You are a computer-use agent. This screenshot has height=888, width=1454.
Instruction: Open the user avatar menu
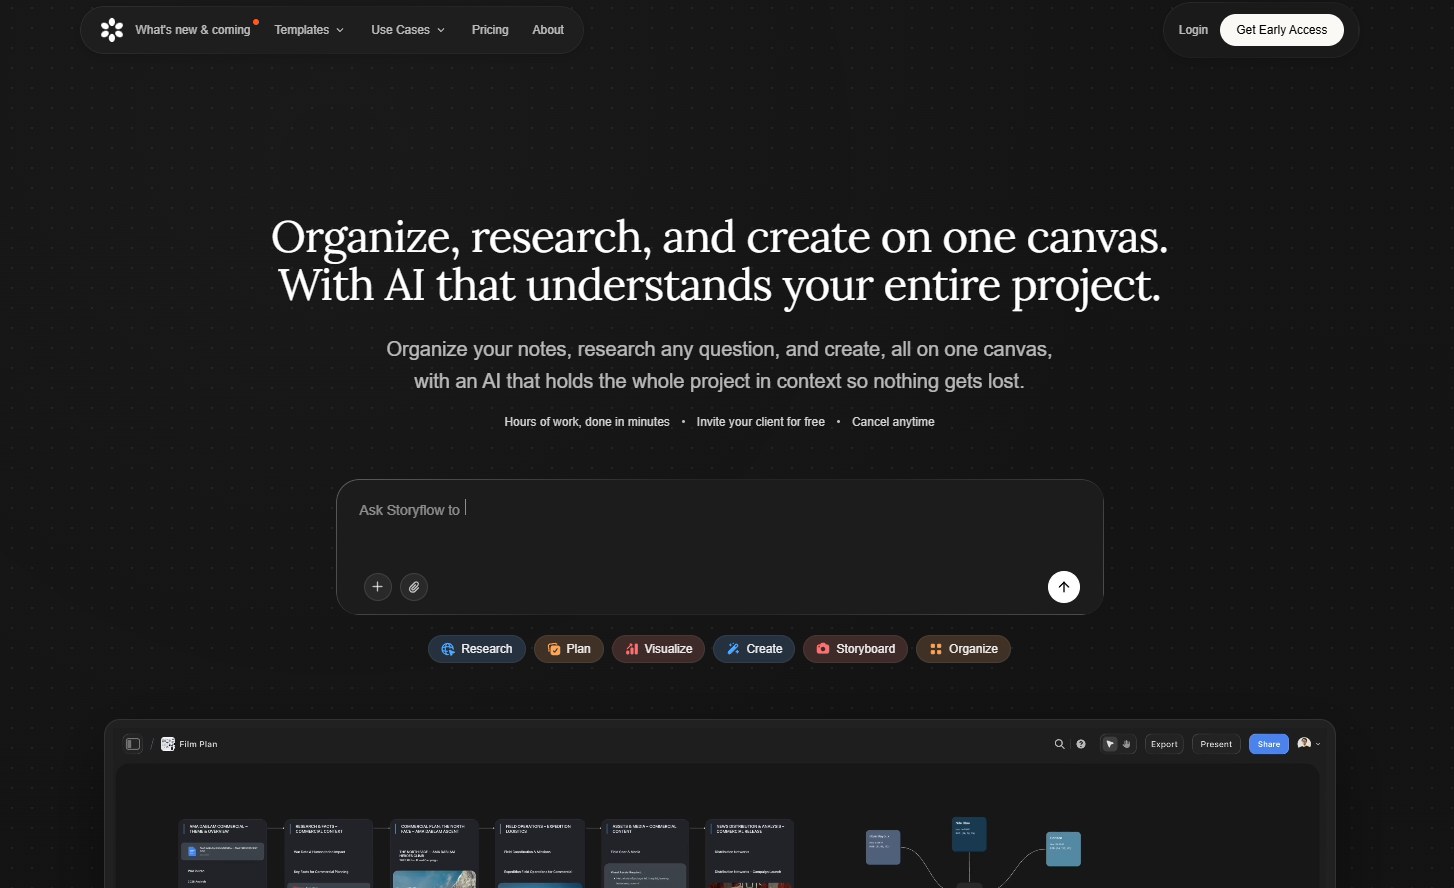[1308, 744]
